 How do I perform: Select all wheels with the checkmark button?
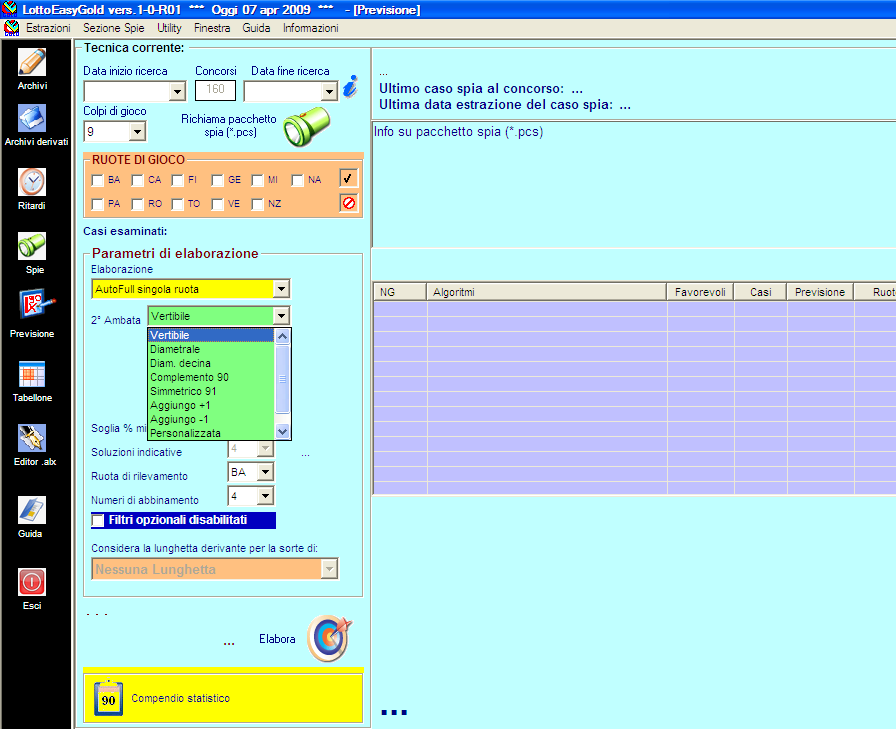(x=349, y=178)
